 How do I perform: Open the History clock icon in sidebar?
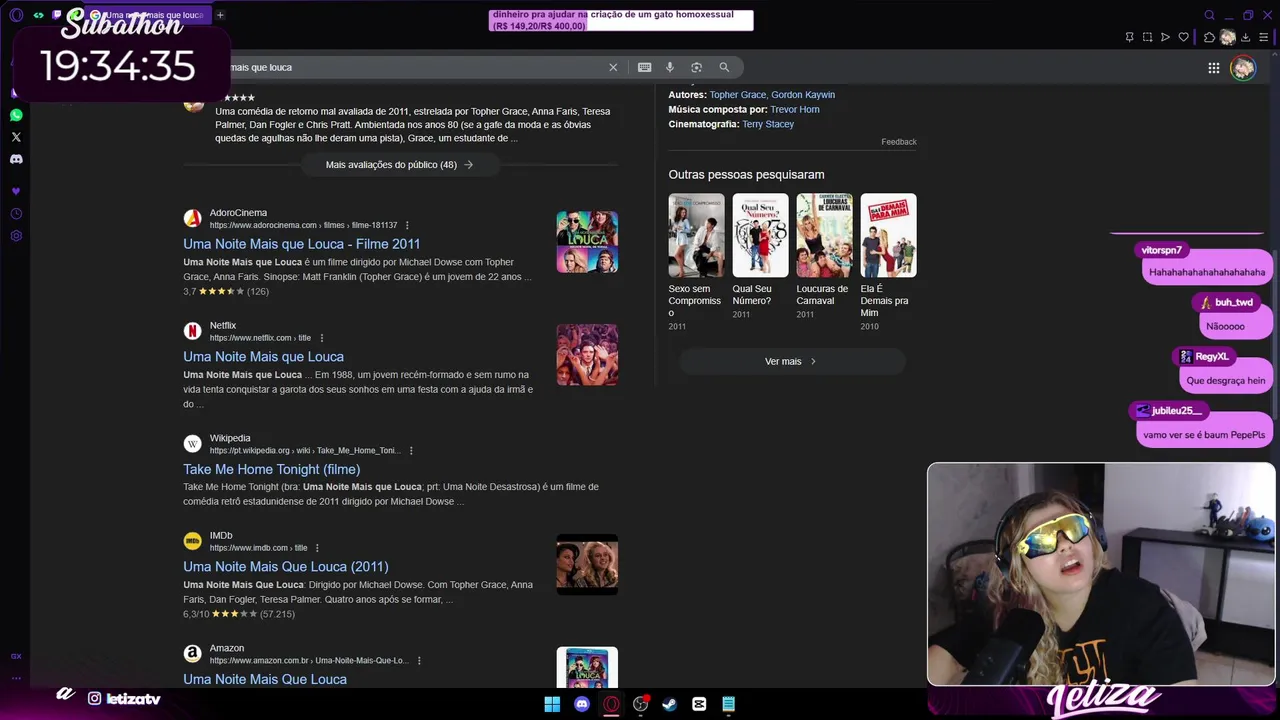(x=16, y=214)
